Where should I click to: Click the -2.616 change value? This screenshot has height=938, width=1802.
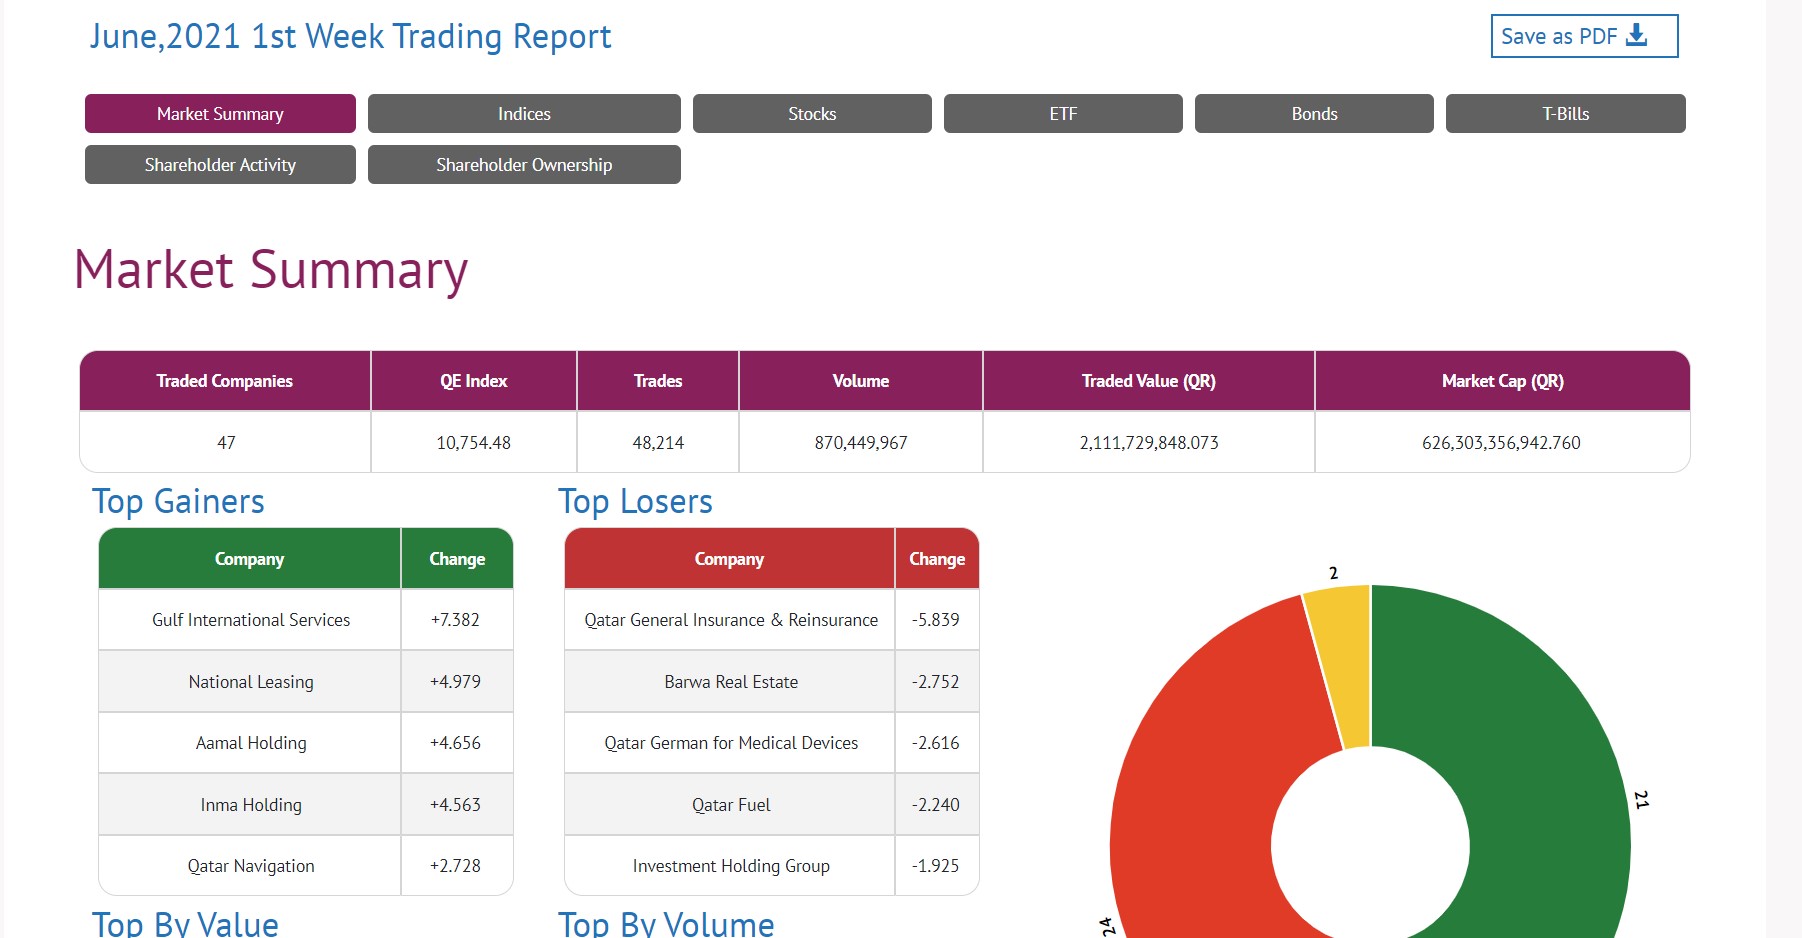coord(935,743)
